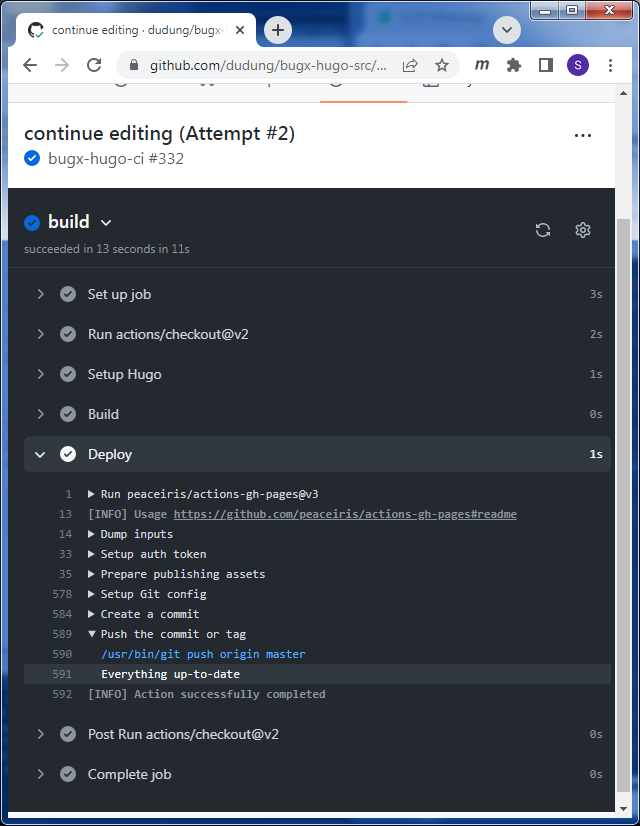Open the log settings gear icon
Image resolution: width=640 pixels, height=826 pixels.
(583, 230)
